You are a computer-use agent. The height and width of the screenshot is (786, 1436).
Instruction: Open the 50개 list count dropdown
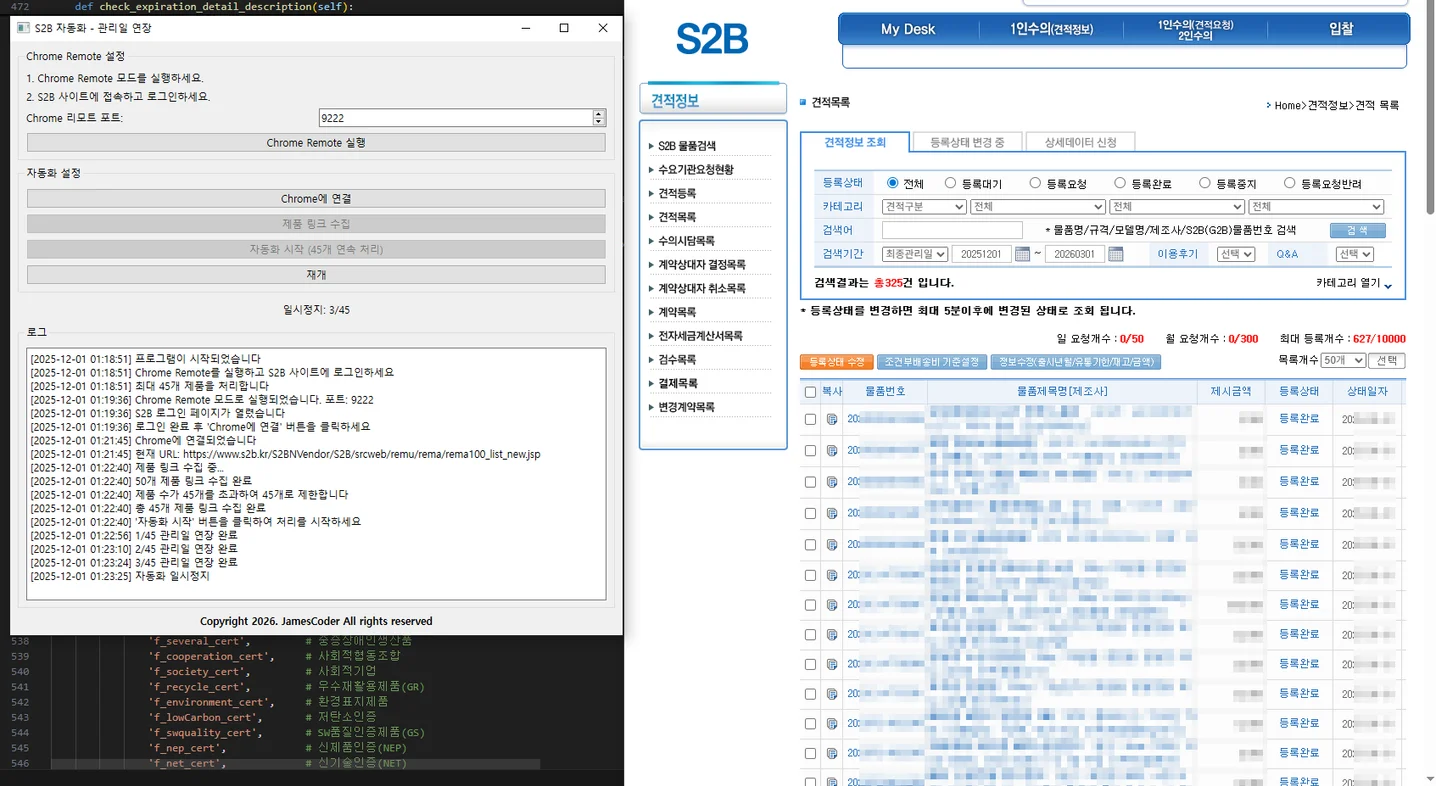[x=1343, y=361]
